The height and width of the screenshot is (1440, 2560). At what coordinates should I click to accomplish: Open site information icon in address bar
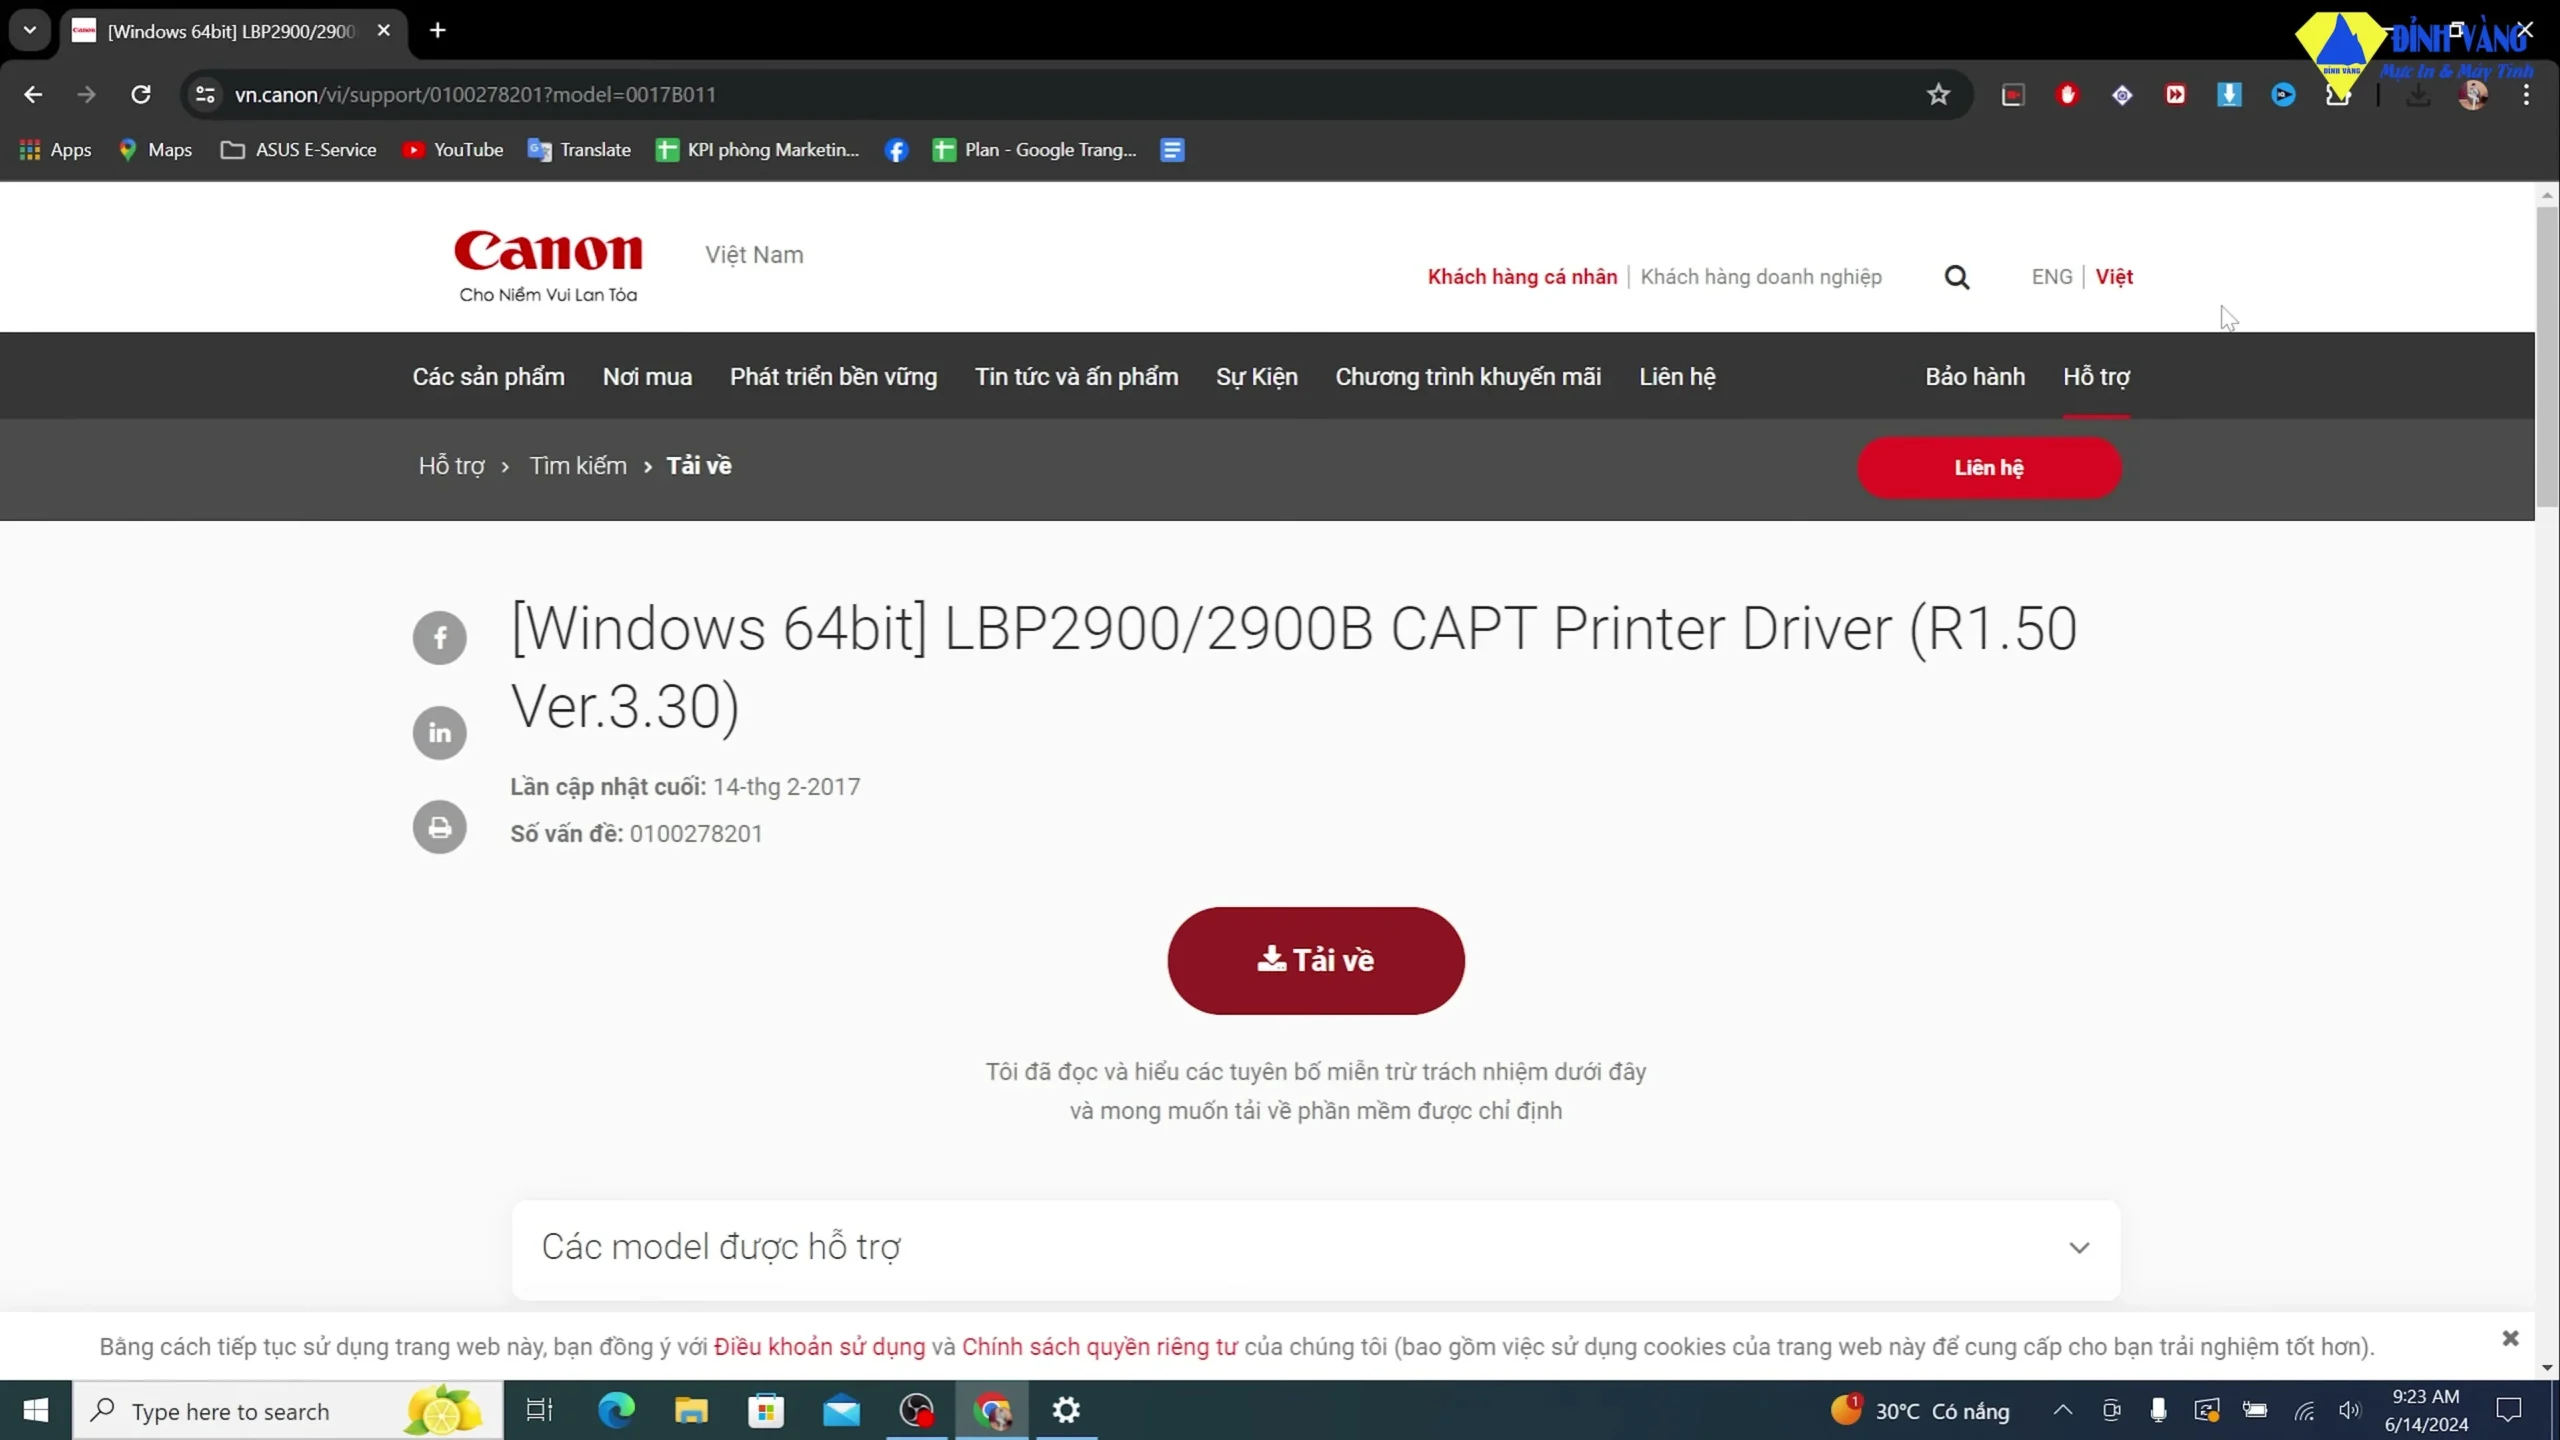pos(205,94)
